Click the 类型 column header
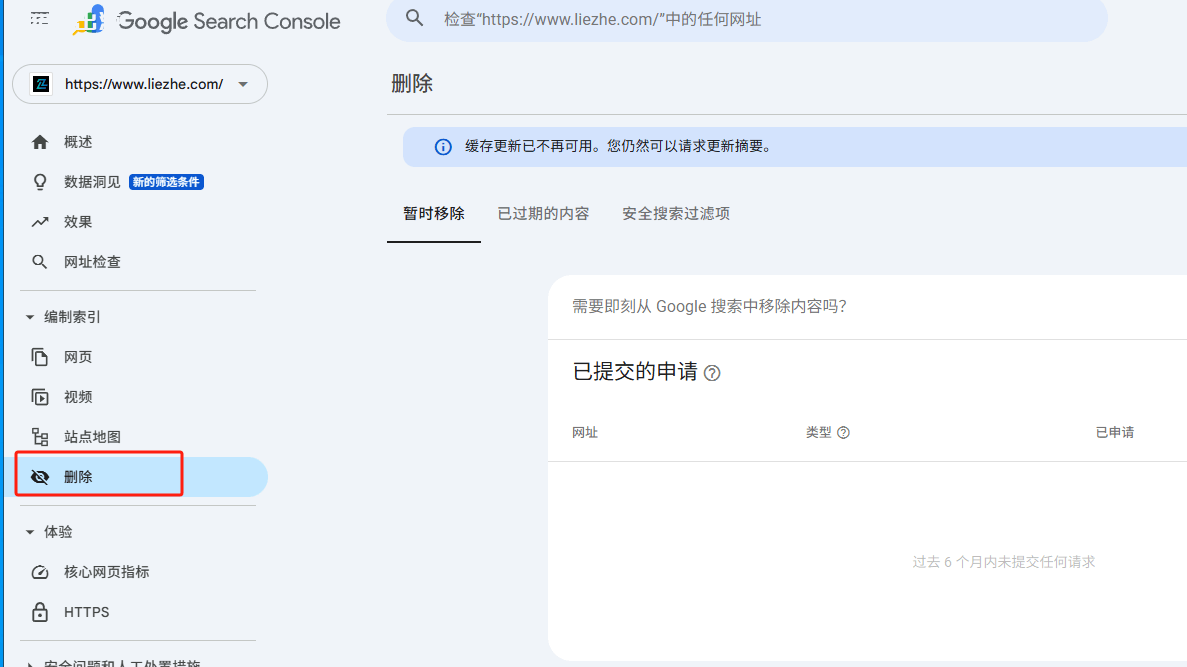 coord(818,432)
